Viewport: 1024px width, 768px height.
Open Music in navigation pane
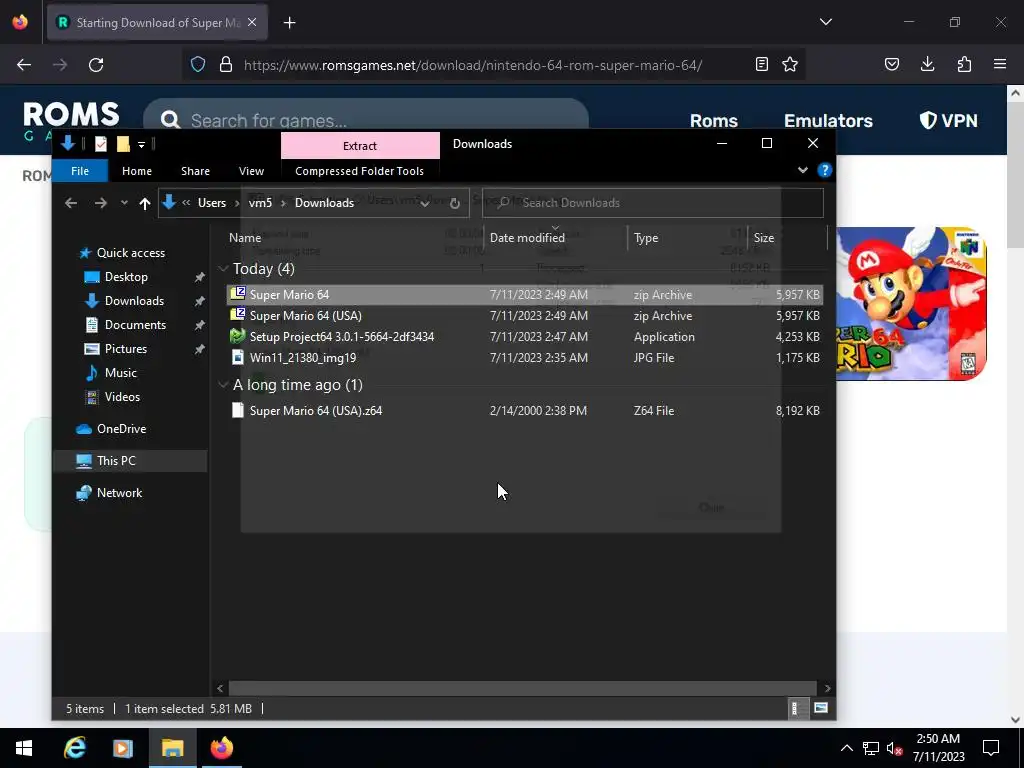(120, 373)
